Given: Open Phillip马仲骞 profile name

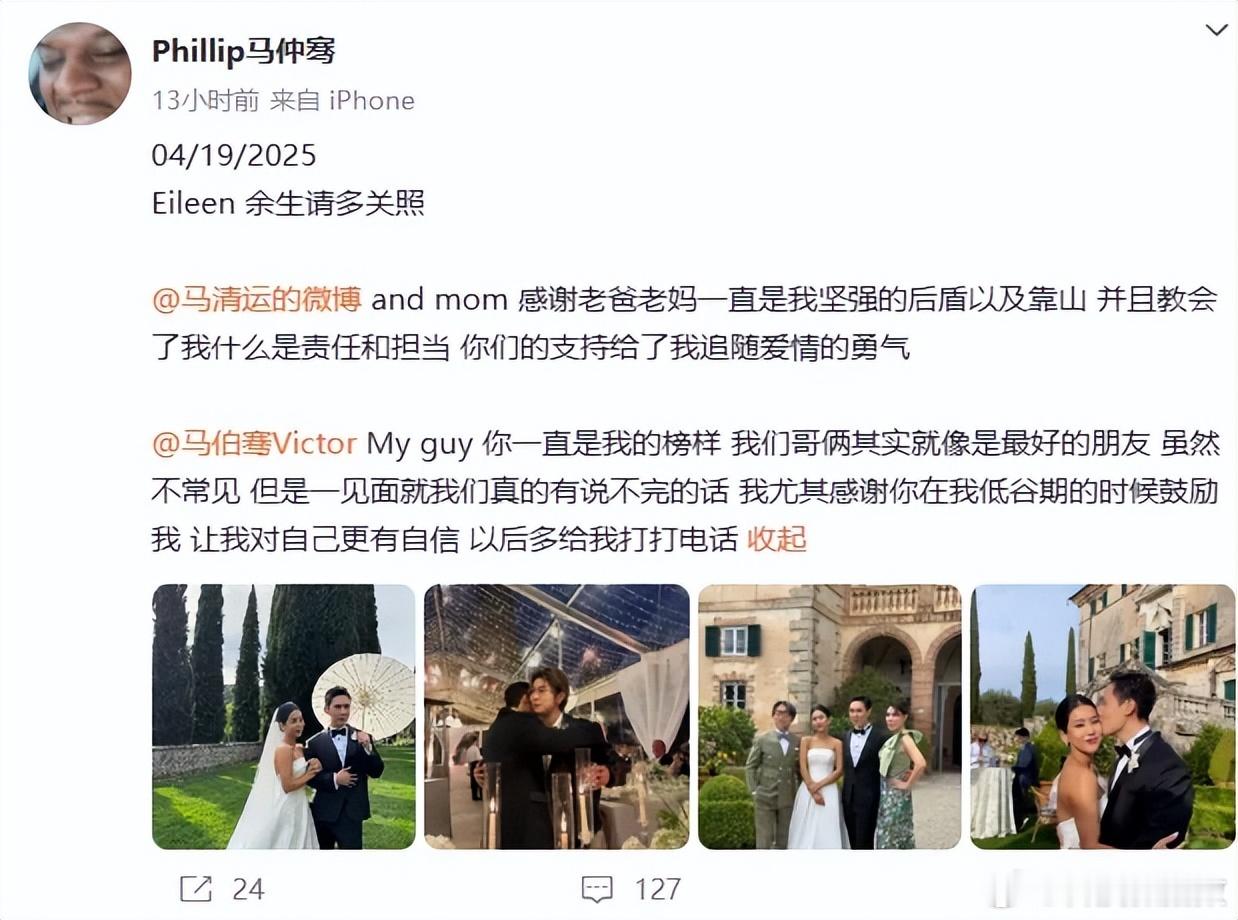Looking at the screenshot, I should click(244, 51).
